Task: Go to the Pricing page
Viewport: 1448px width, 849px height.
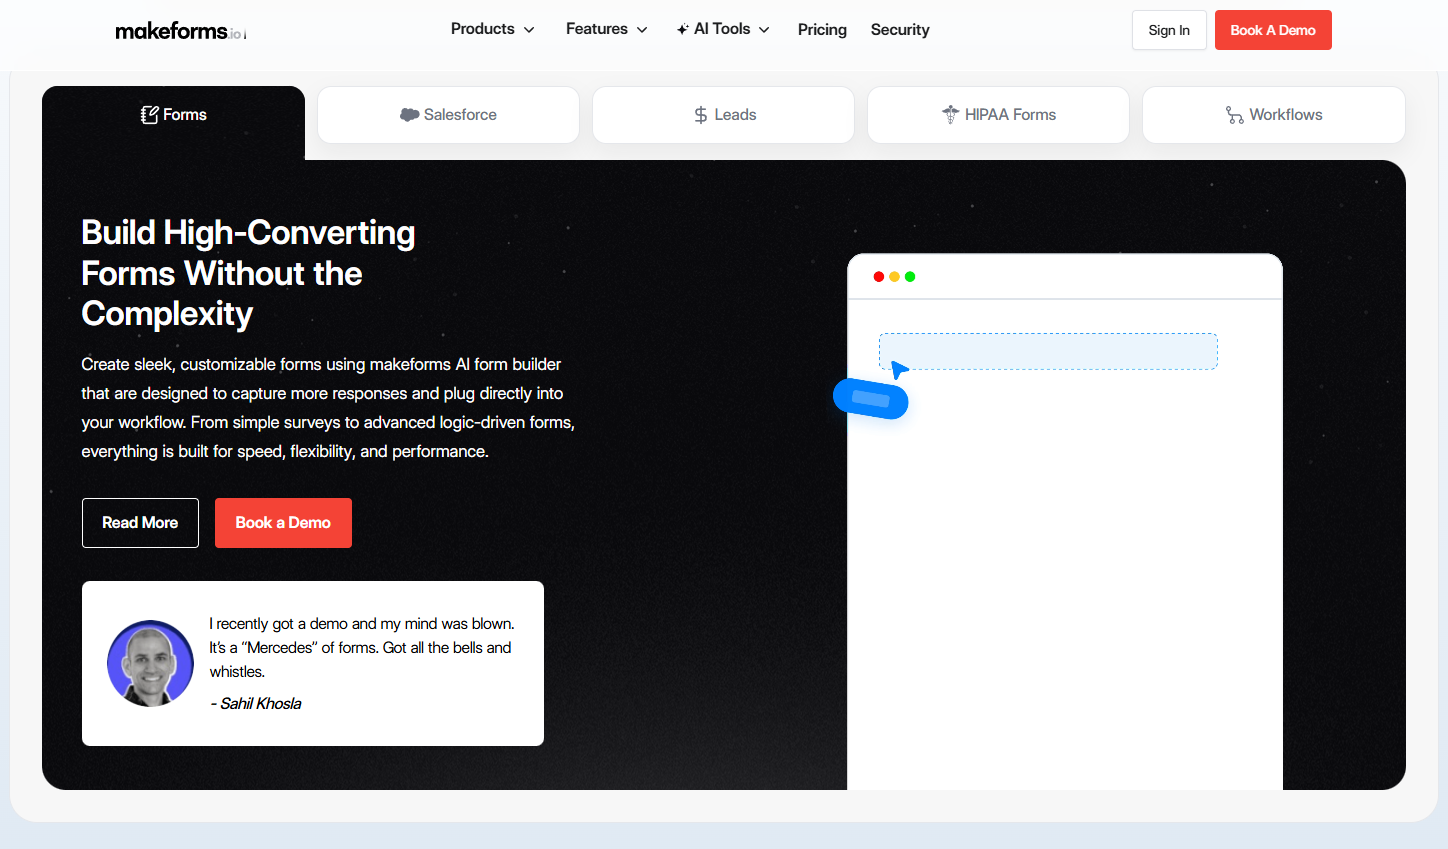Action: click(822, 30)
